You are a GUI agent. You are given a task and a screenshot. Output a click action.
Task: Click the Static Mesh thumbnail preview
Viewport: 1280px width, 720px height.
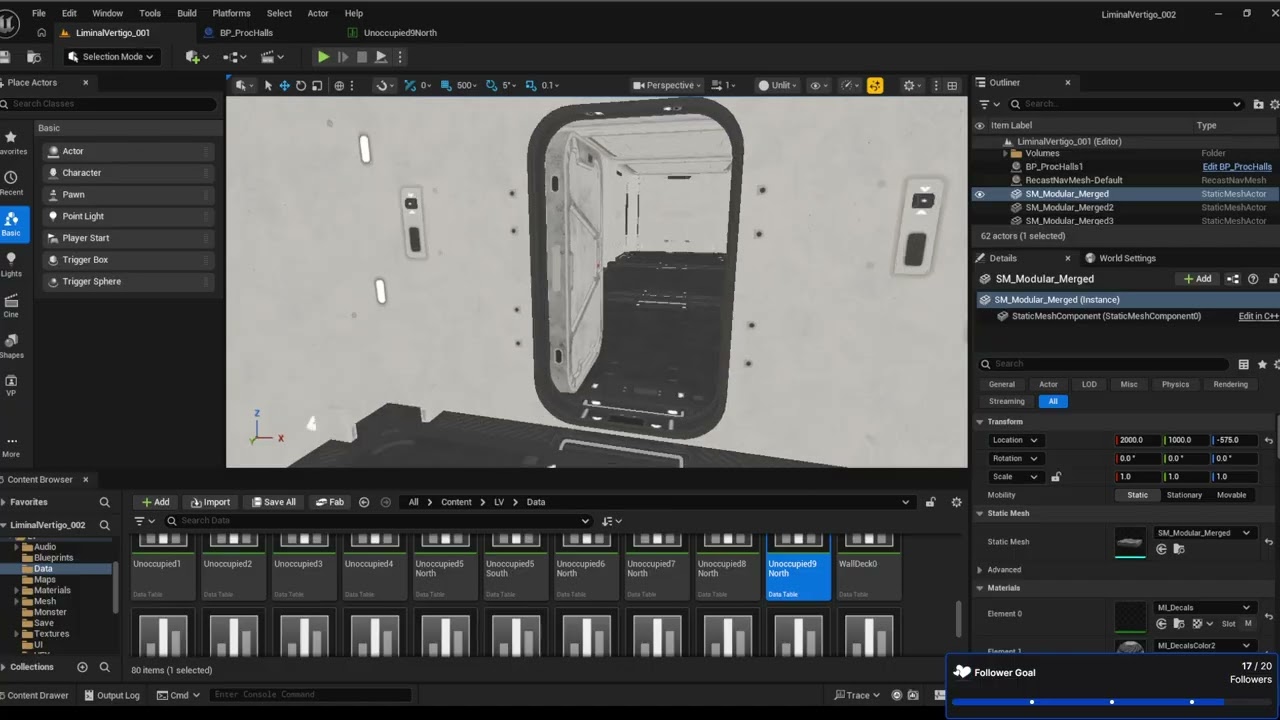pos(1130,542)
